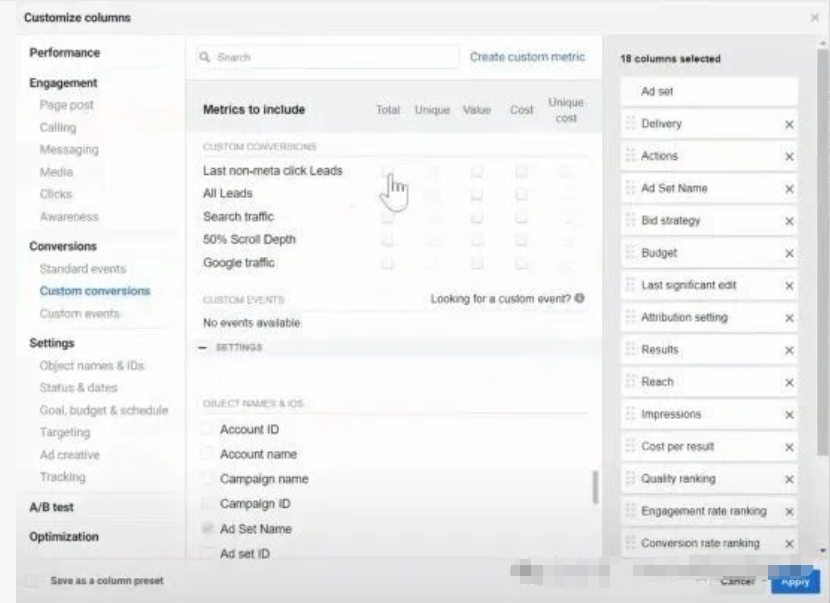
Task: Remove the Quality ranking column with X
Action: pyautogui.click(x=789, y=479)
